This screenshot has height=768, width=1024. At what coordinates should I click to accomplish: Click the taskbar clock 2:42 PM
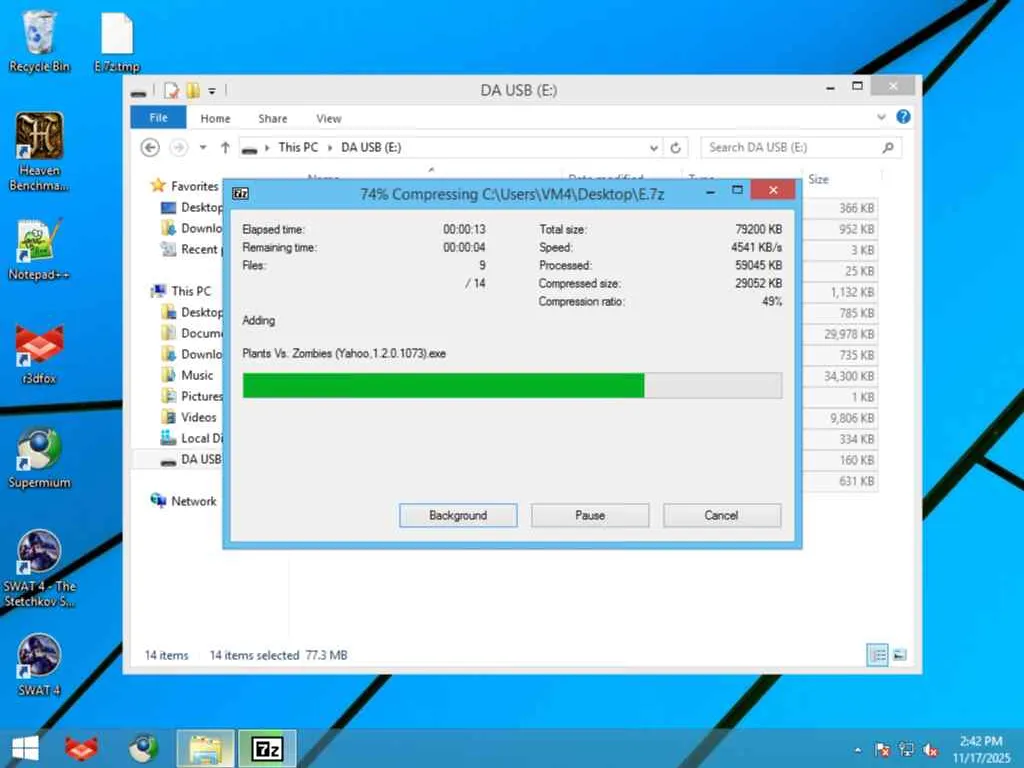(x=981, y=741)
